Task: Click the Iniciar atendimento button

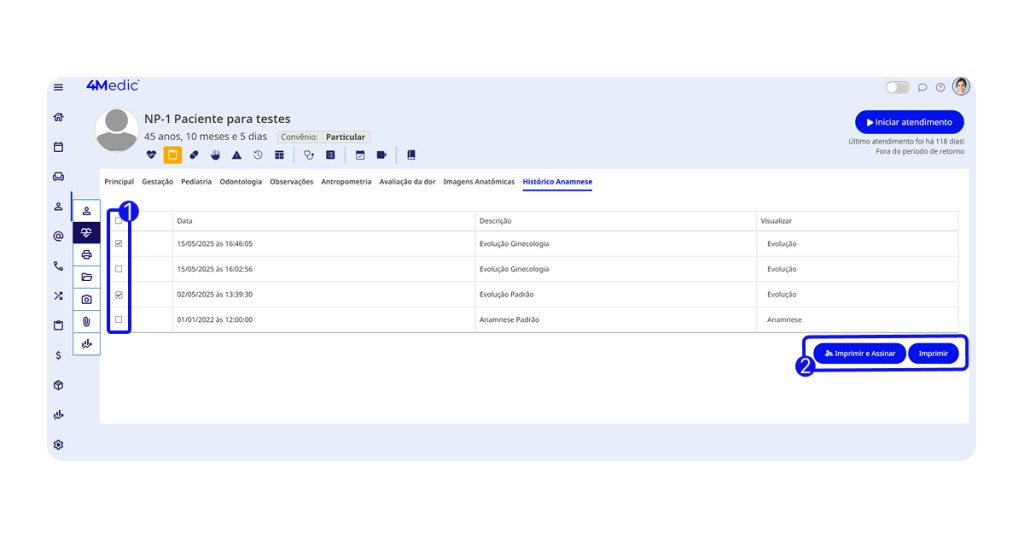Action: pos(909,122)
